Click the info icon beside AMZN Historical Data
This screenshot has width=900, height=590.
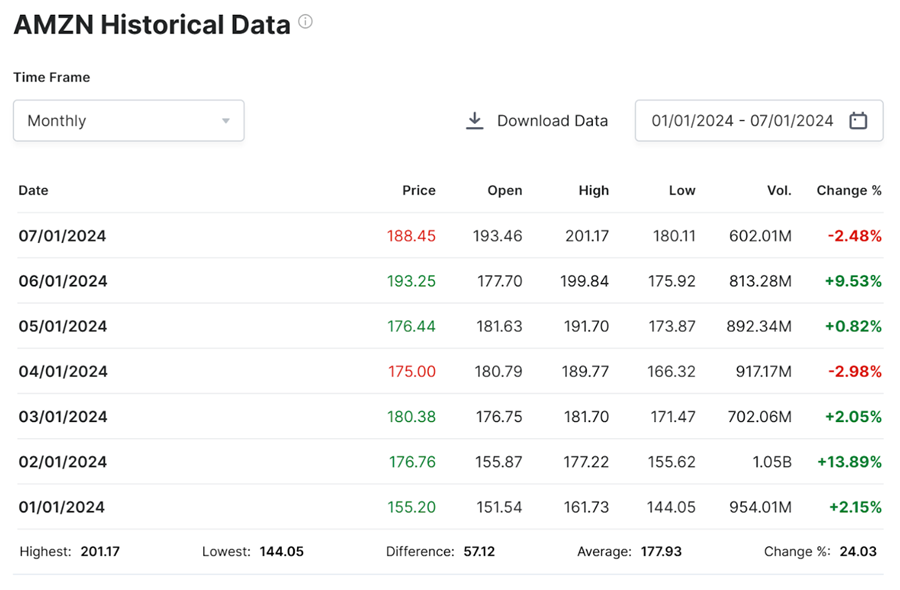[305, 22]
